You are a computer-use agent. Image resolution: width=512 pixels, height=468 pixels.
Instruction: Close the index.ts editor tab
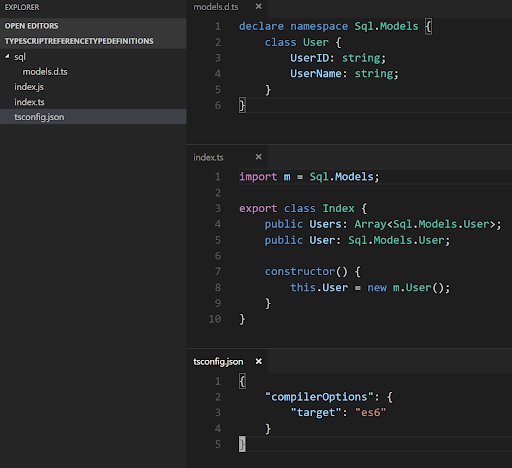259,157
